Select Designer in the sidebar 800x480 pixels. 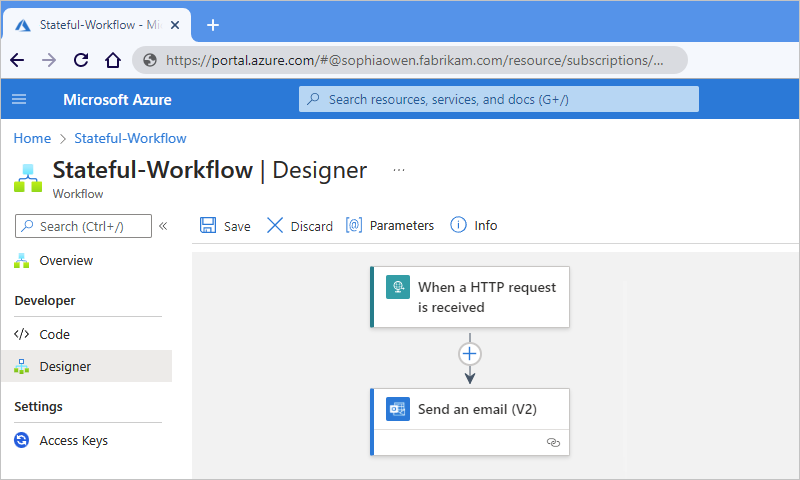[x=65, y=367]
